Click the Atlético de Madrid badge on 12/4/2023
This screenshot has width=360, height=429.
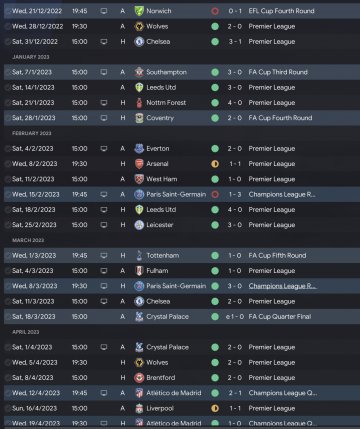click(x=139, y=393)
